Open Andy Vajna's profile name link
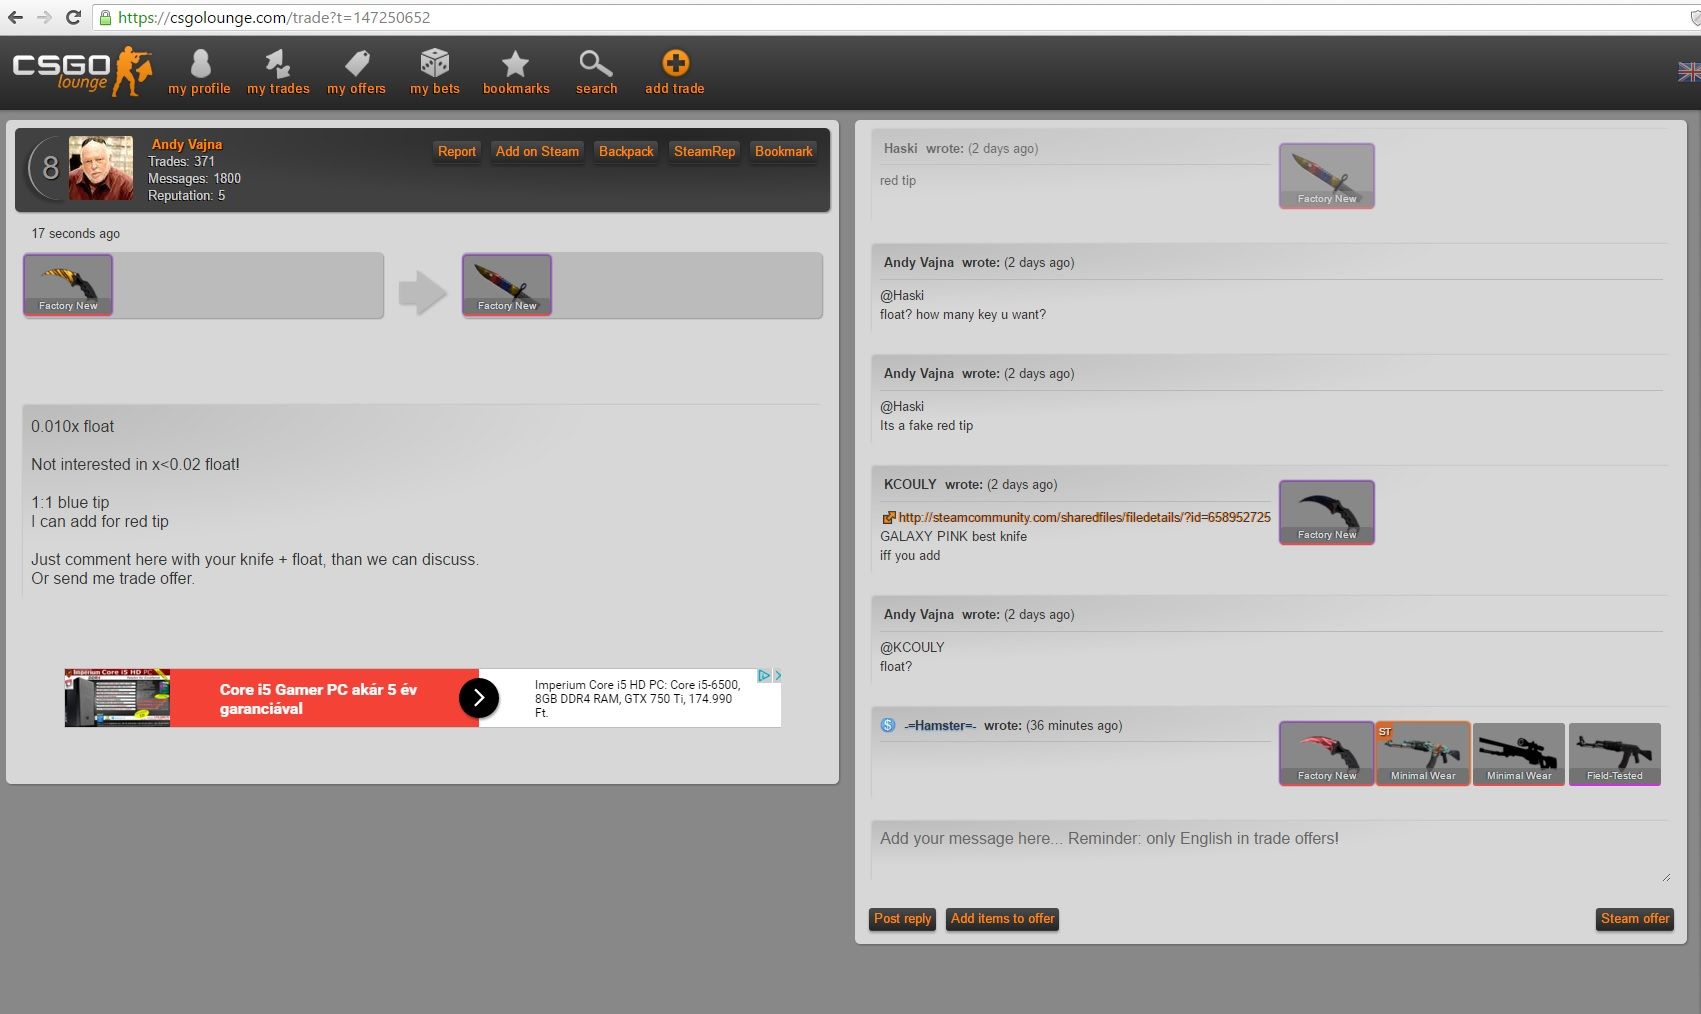The height and width of the screenshot is (1014, 1701). point(187,144)
